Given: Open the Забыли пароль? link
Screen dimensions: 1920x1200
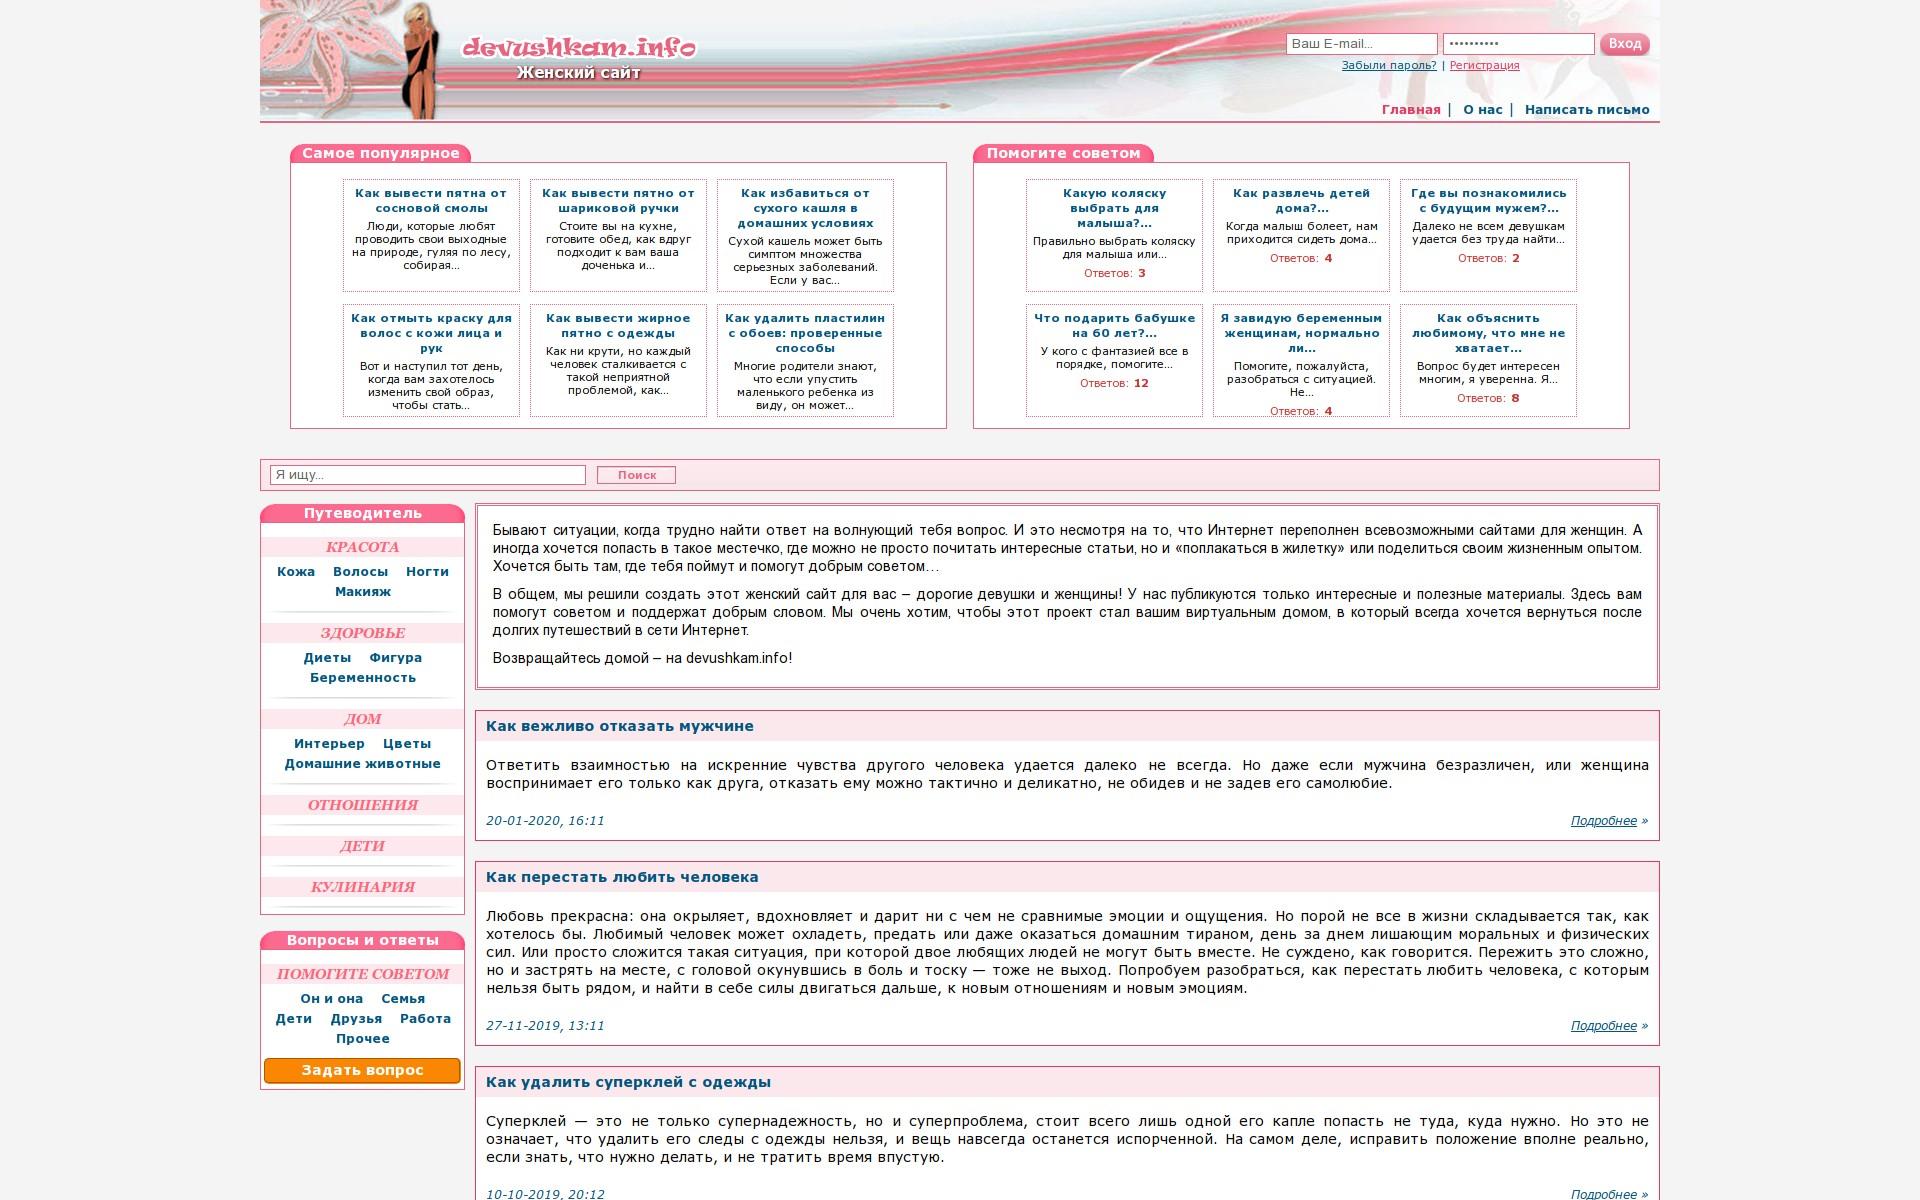Looking at the screenshot, I should pyautogui.click(x=1389, y=65).
